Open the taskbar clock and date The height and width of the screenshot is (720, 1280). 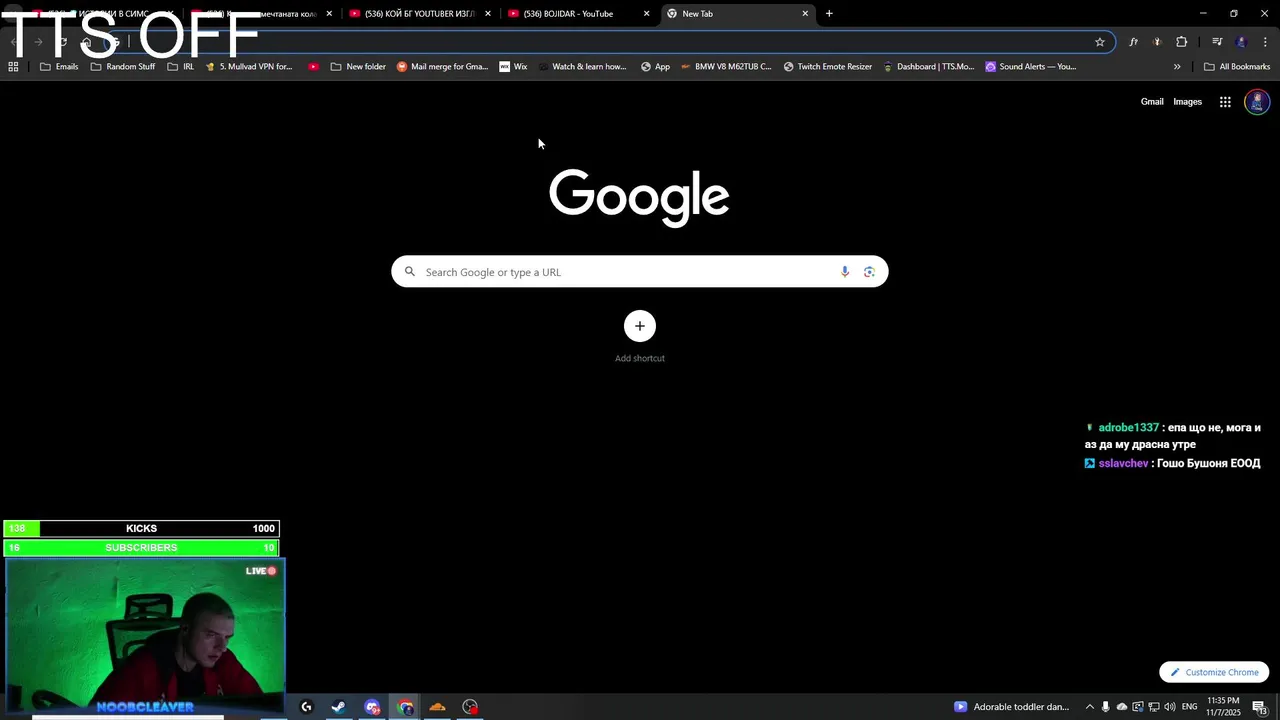pos(1223,707)
